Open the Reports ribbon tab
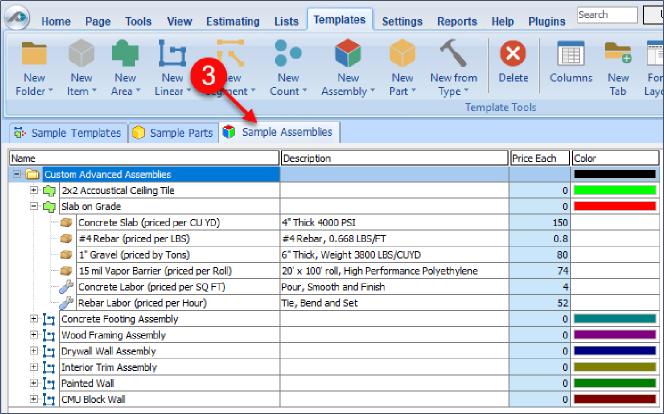The width and height of the screenshot is (664, 414). 457,21
